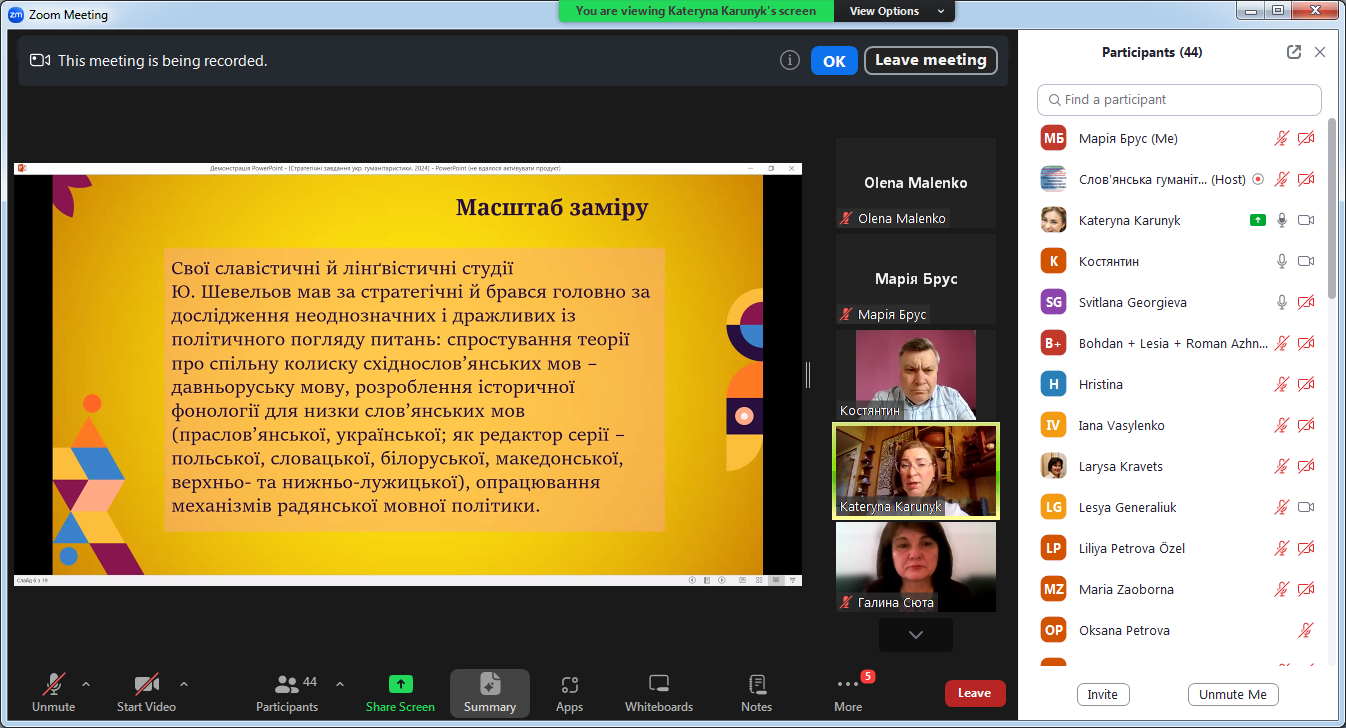Open the View Options dropdown
Image resolution: width=1346 pixels, height=728 pixels.
click(x=896, y=11)
